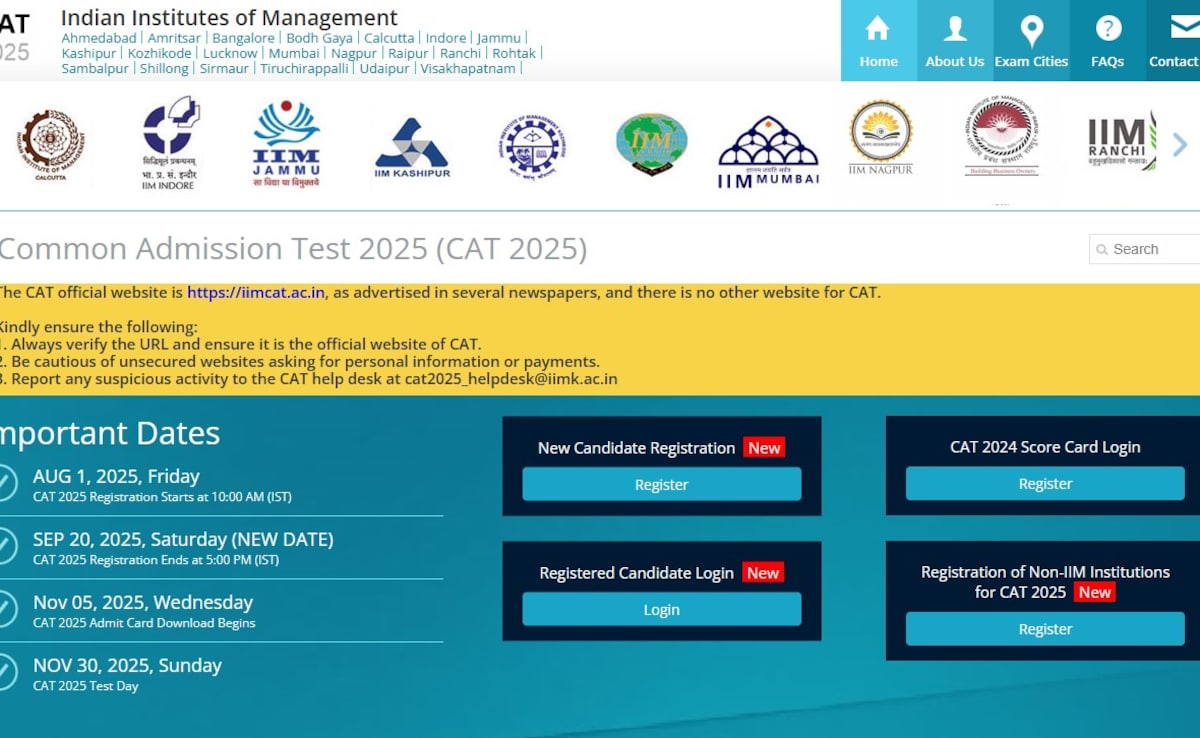The width and height of the screenshot is (1200, 738).
Task: Show next logos with the carousel arrow
Action: 1180,145
